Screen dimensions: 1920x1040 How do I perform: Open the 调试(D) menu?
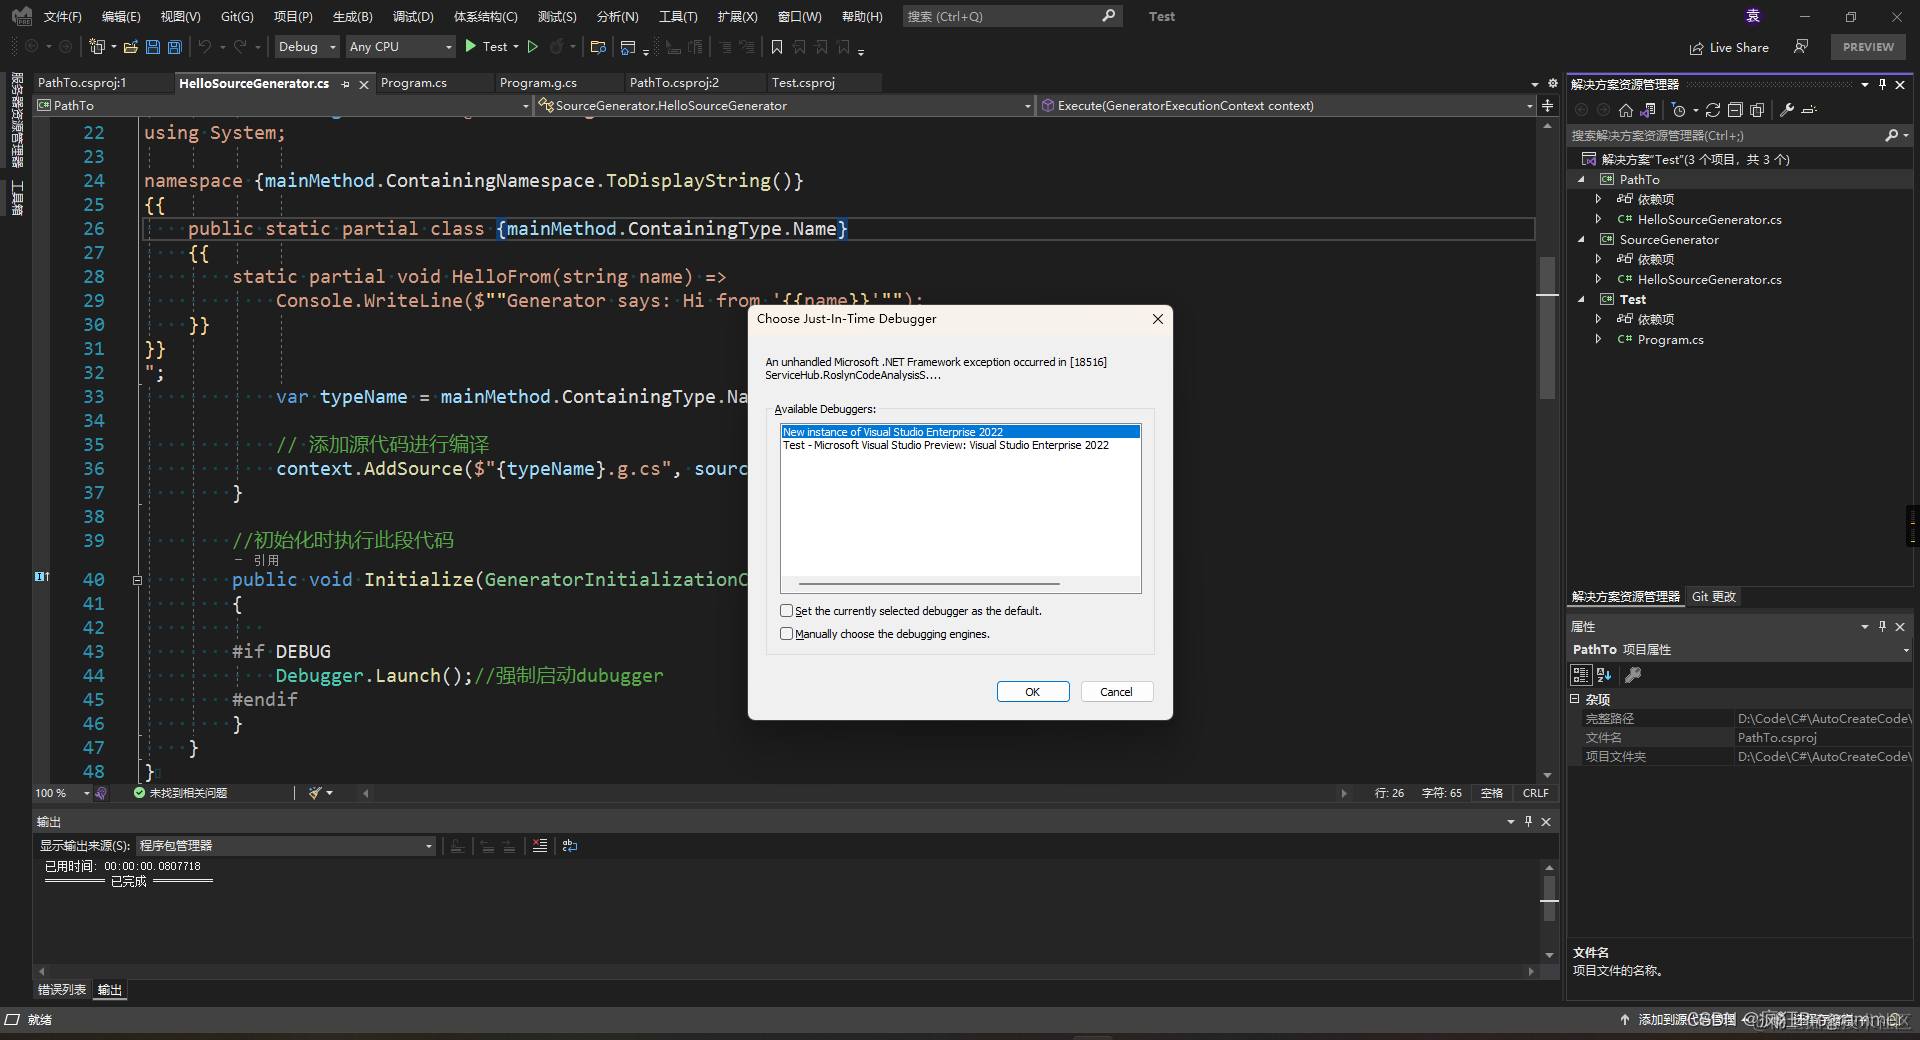click(413, 17)
